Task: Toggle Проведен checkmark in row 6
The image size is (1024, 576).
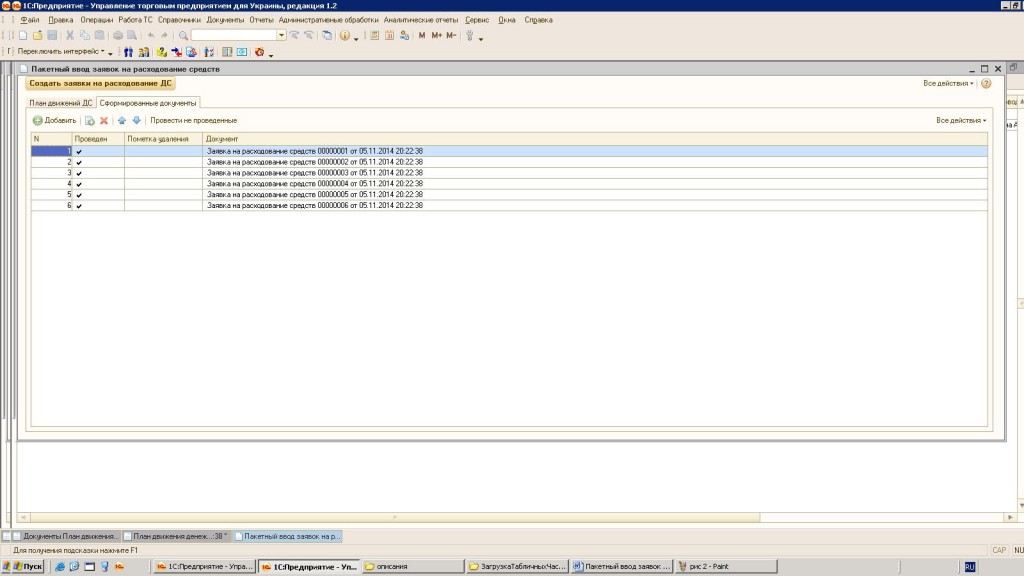Action: (79, 206)
